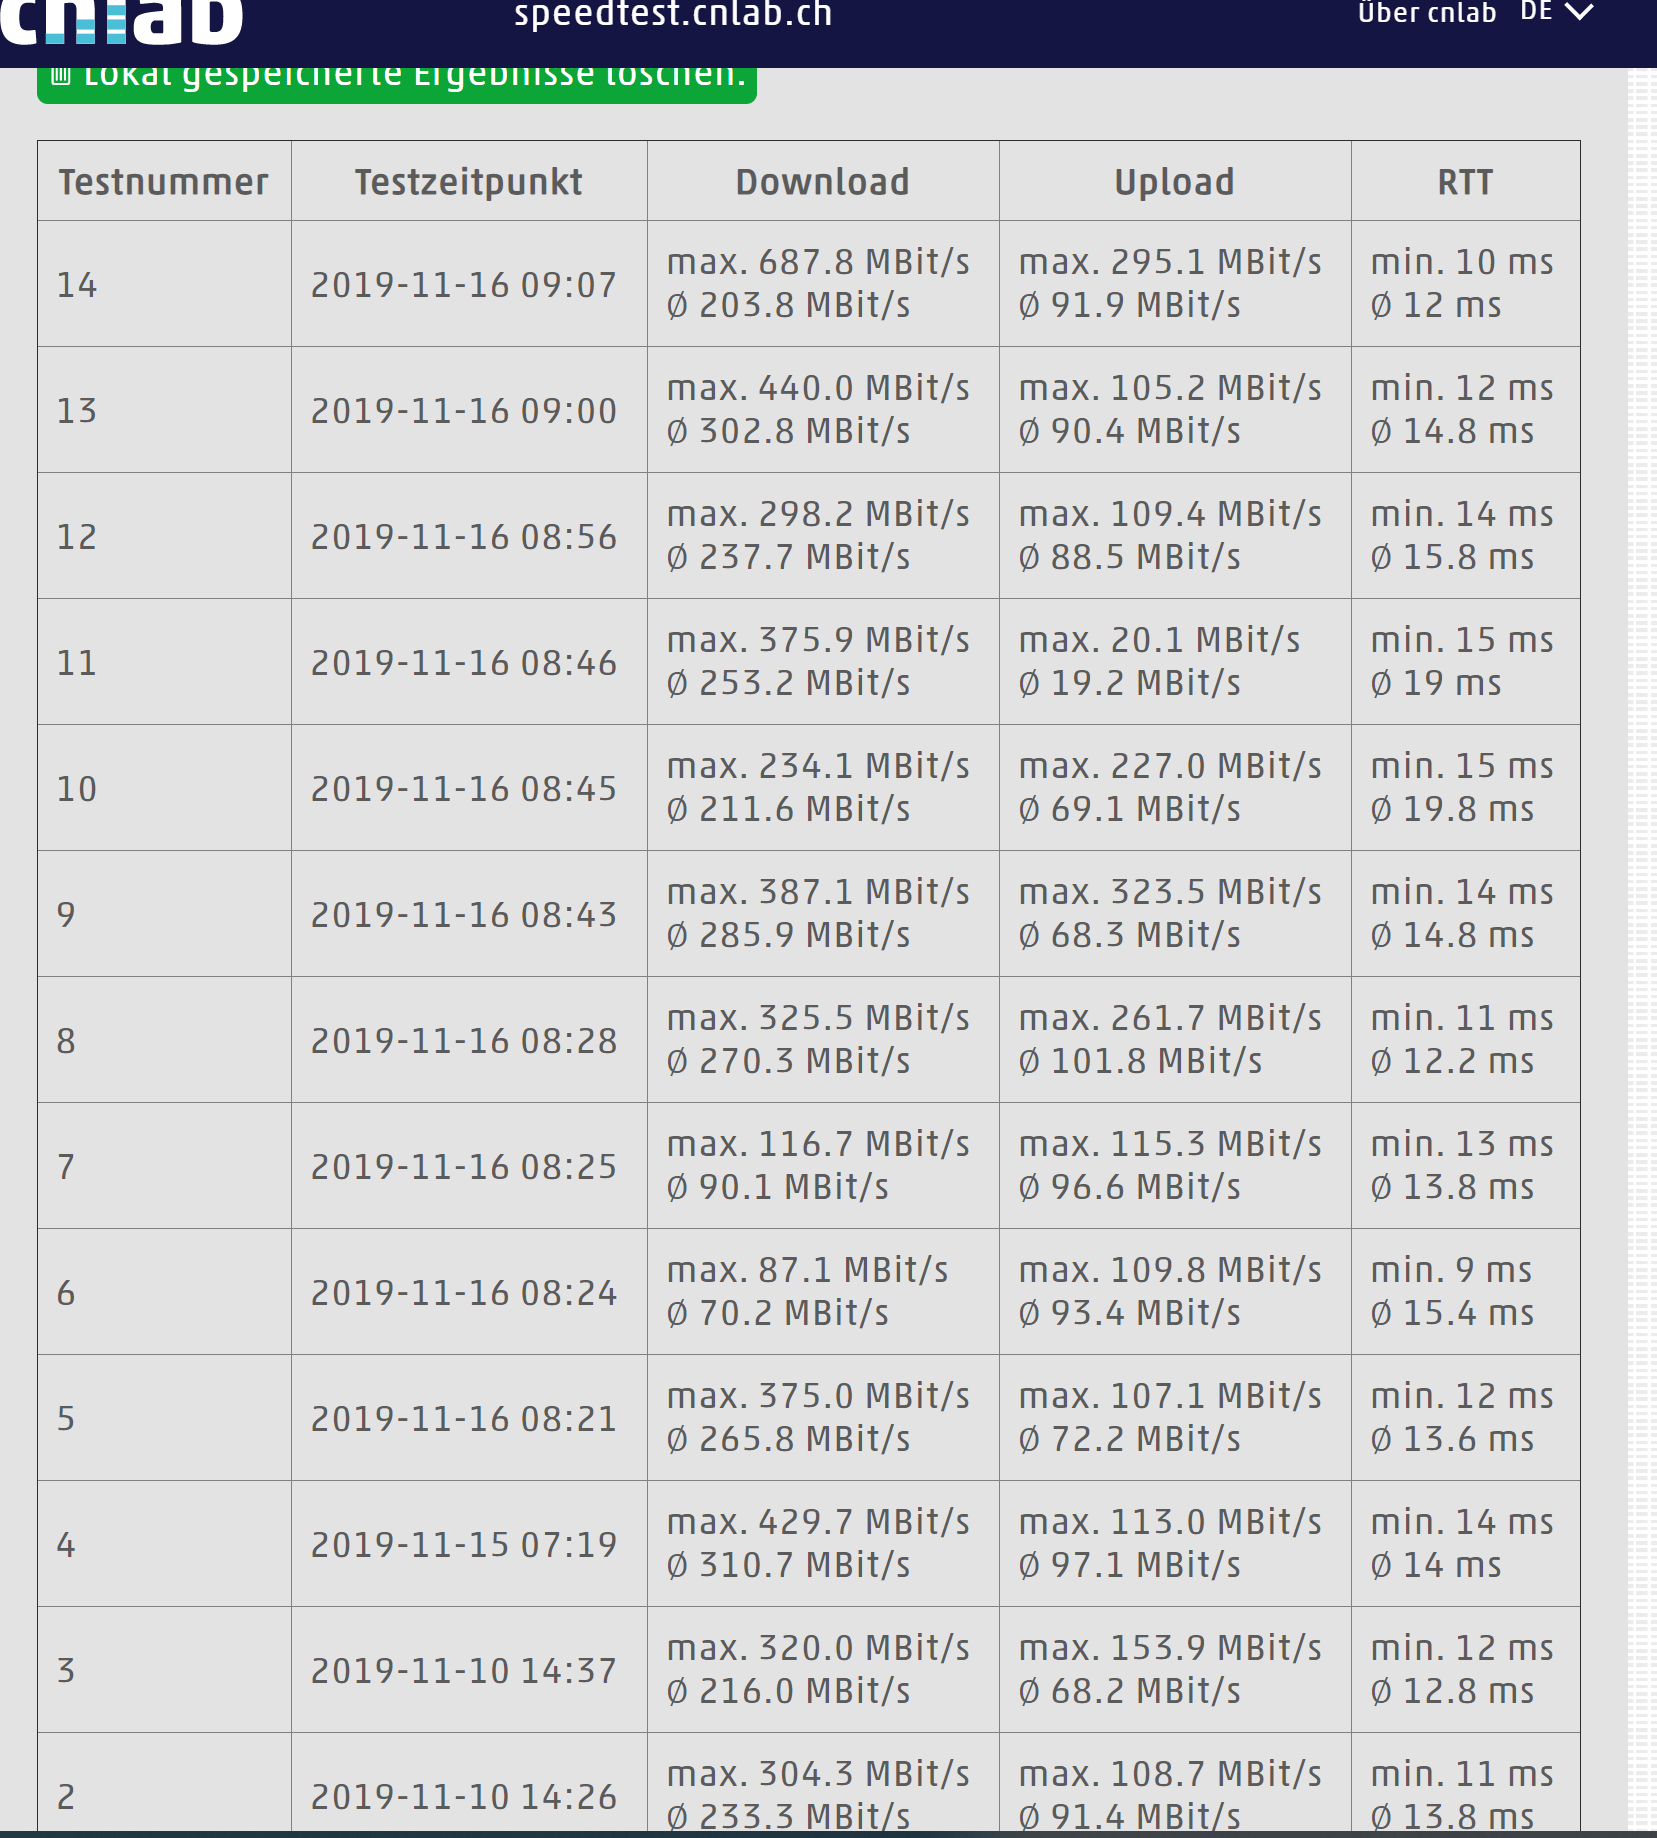Open the DE language dropdown

[1555, 13]
